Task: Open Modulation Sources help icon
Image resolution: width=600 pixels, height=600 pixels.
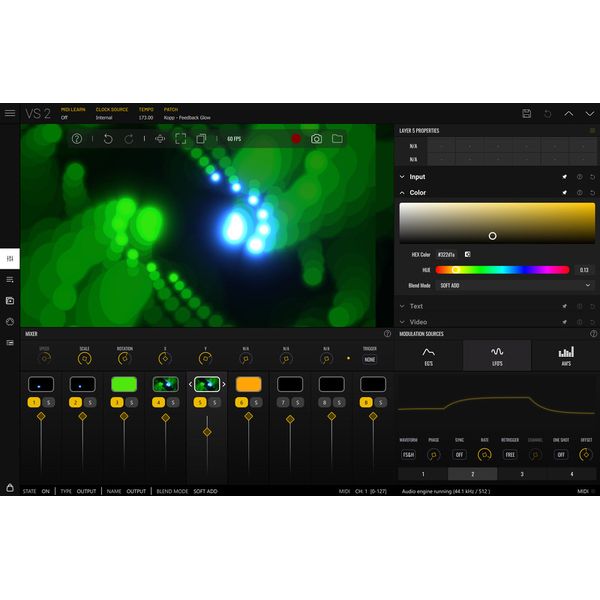Action: [x=593, y=334]
